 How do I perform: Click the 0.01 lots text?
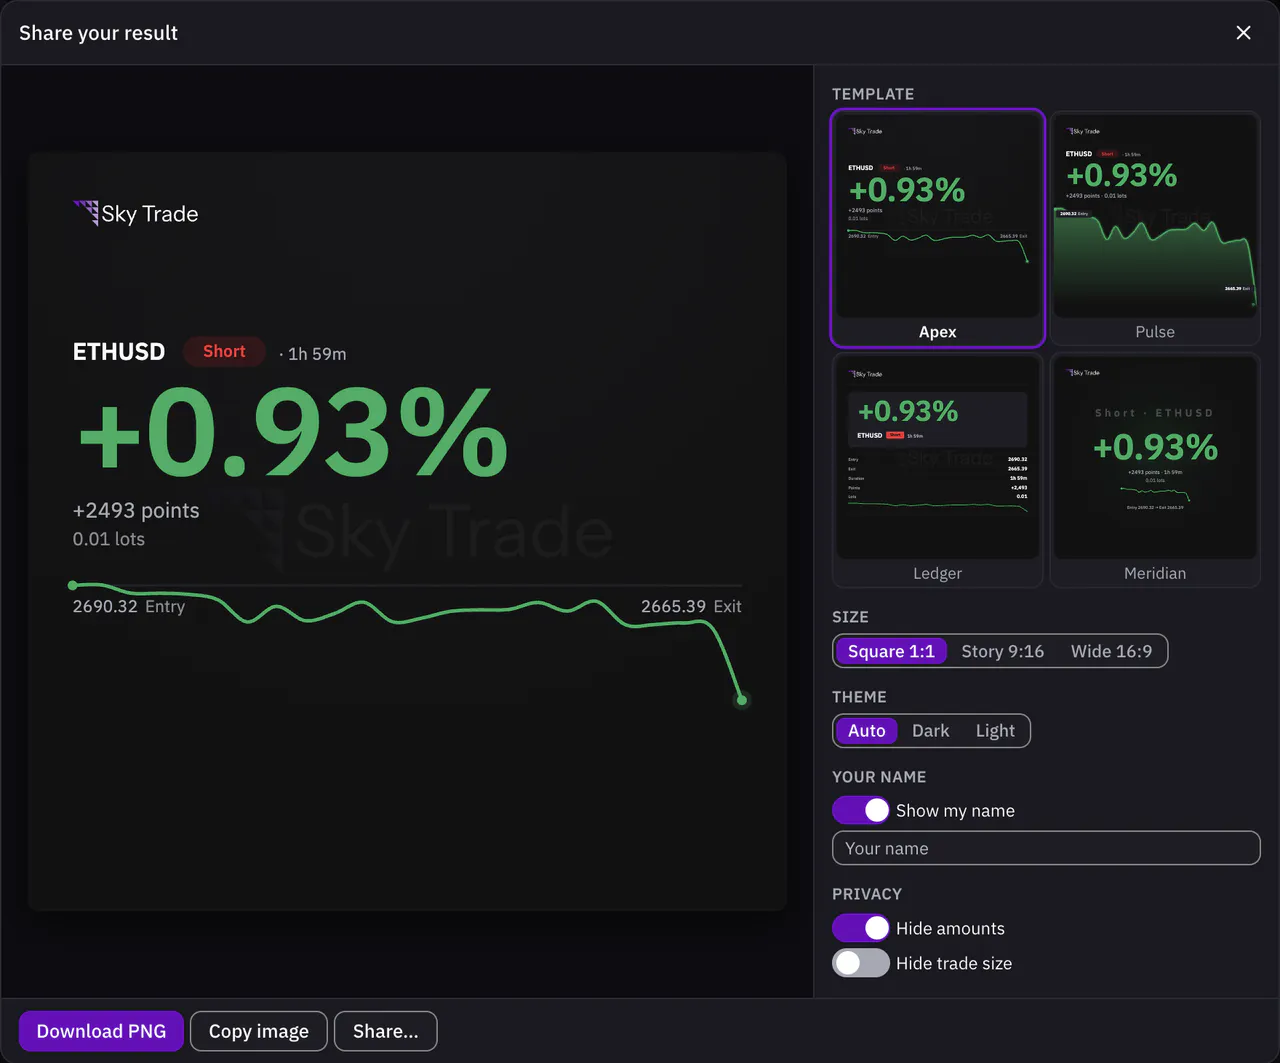coord(109,539)
